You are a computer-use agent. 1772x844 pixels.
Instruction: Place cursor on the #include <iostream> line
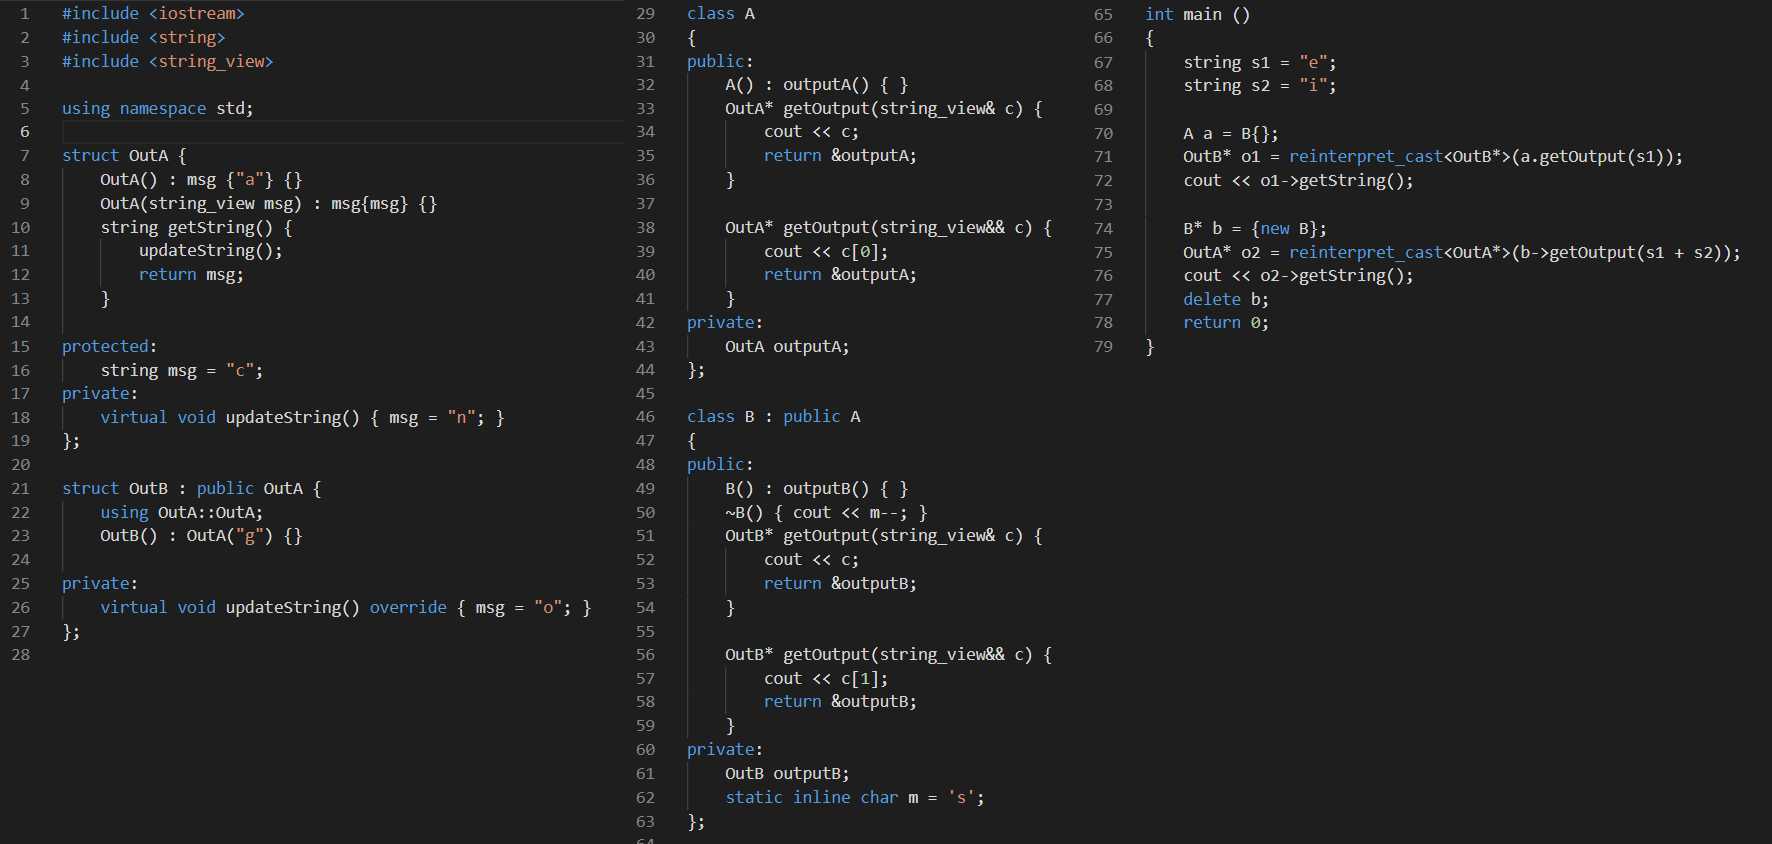(x=152, y=14)
